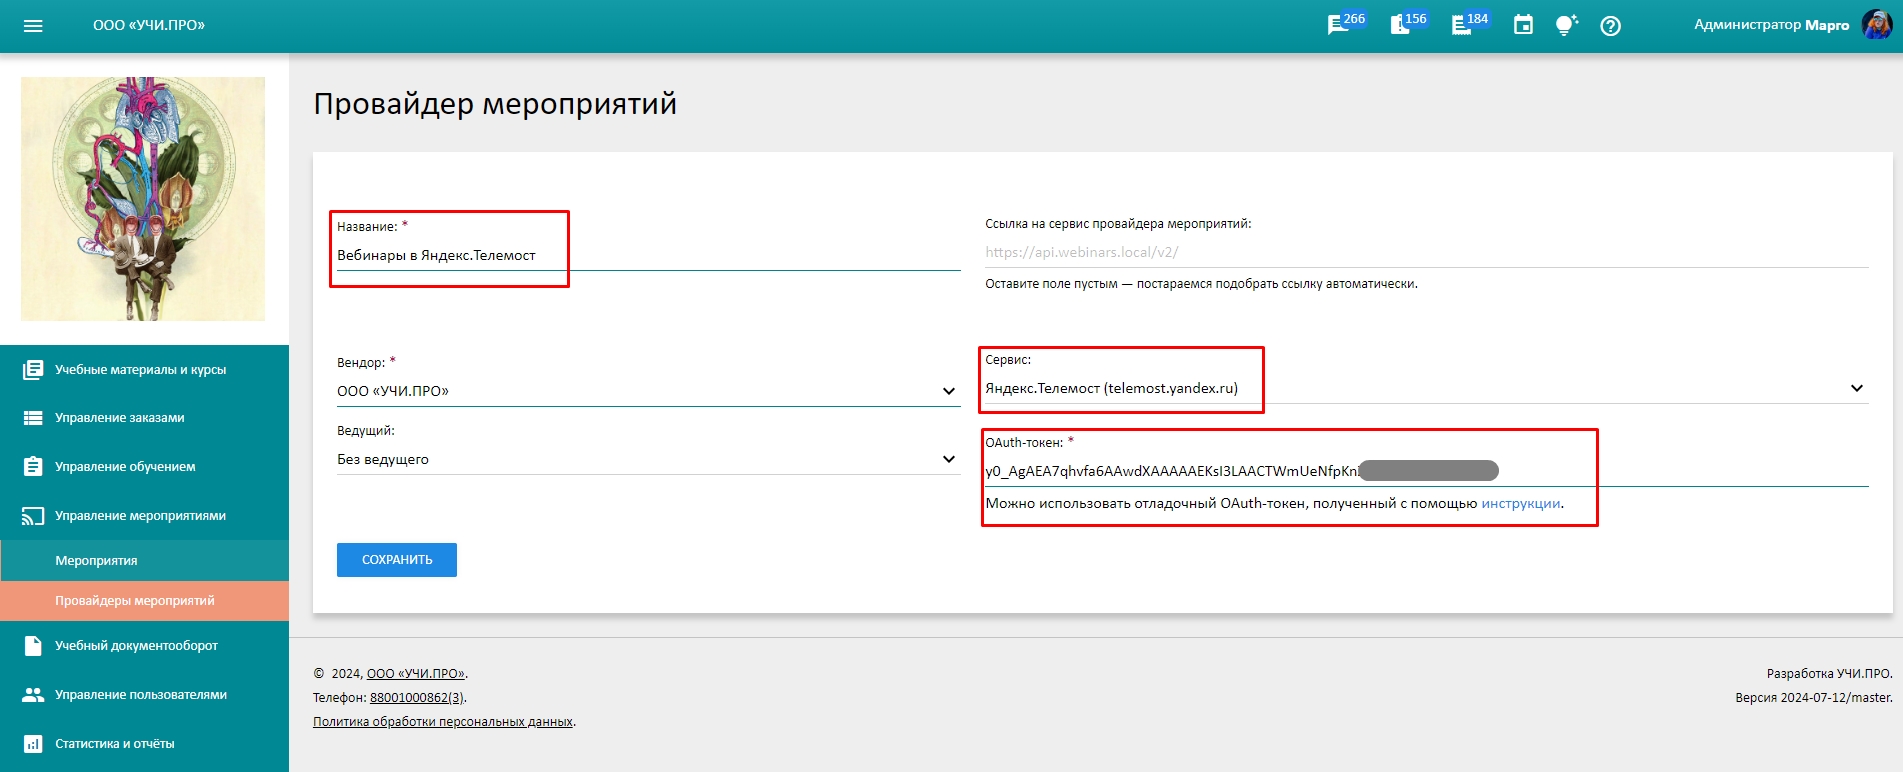Select Мероприятия submenu item
1903x772 pixels.
144,561
